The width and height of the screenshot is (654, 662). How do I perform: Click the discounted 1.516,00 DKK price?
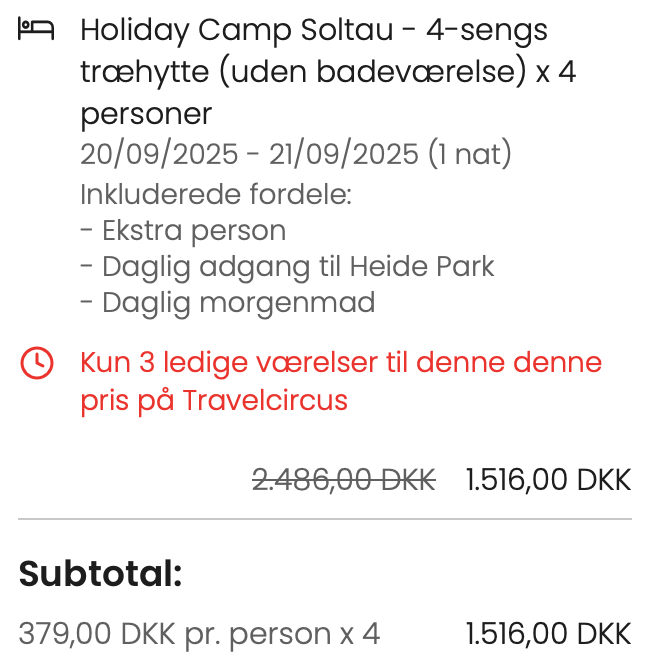[x=548, y=480]
